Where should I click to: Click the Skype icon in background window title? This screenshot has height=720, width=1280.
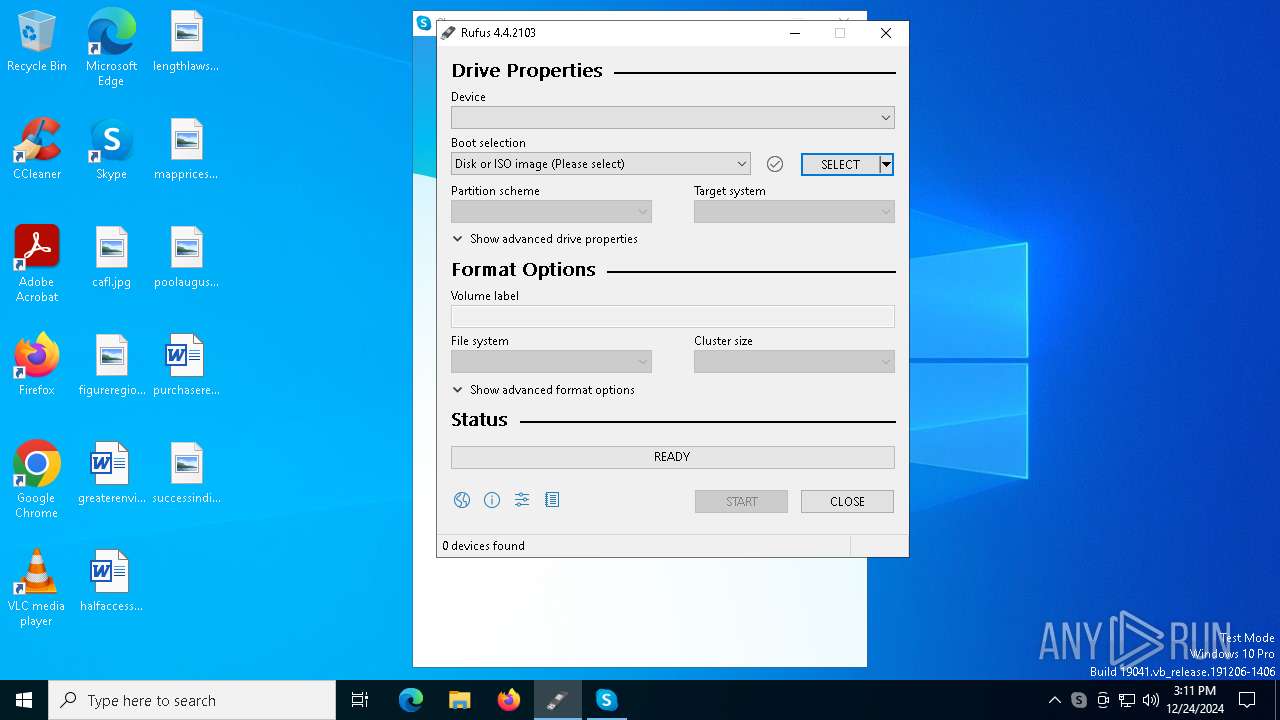coord(424,23)
